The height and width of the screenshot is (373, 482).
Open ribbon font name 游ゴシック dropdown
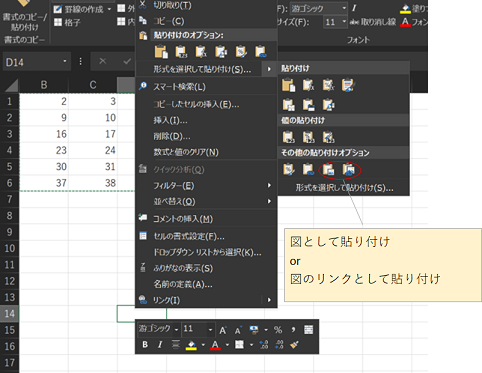pyautogui.click(x=344, y=8)
